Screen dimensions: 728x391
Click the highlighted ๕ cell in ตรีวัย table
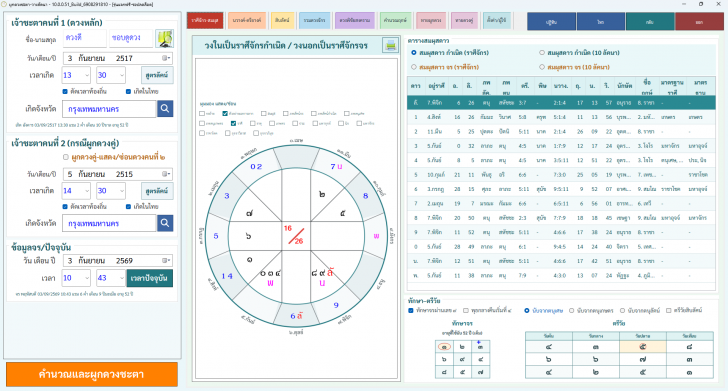click(x=643, y=346)
